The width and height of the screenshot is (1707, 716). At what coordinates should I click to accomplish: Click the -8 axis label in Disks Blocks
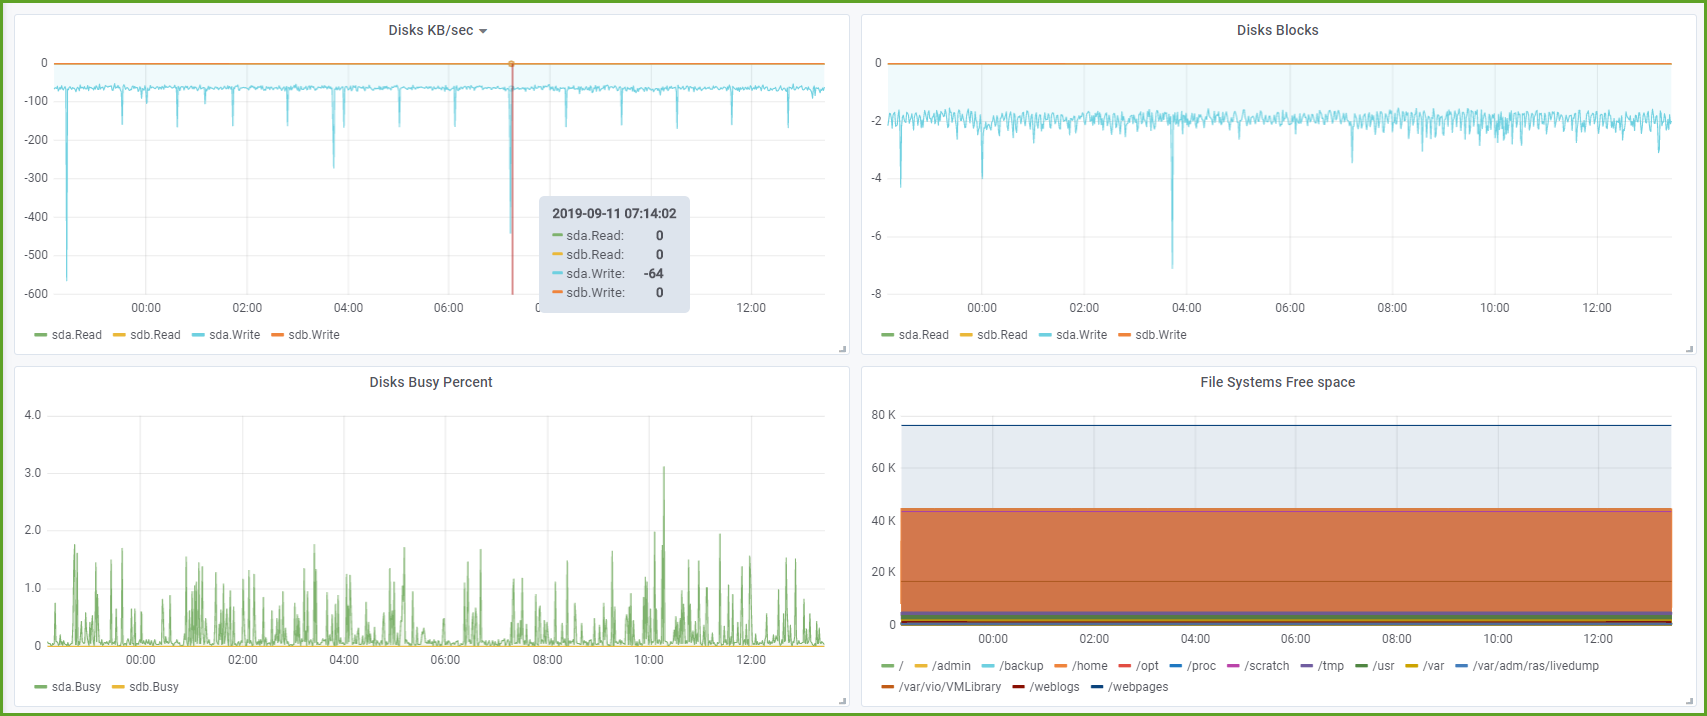[x=876, y=294]
